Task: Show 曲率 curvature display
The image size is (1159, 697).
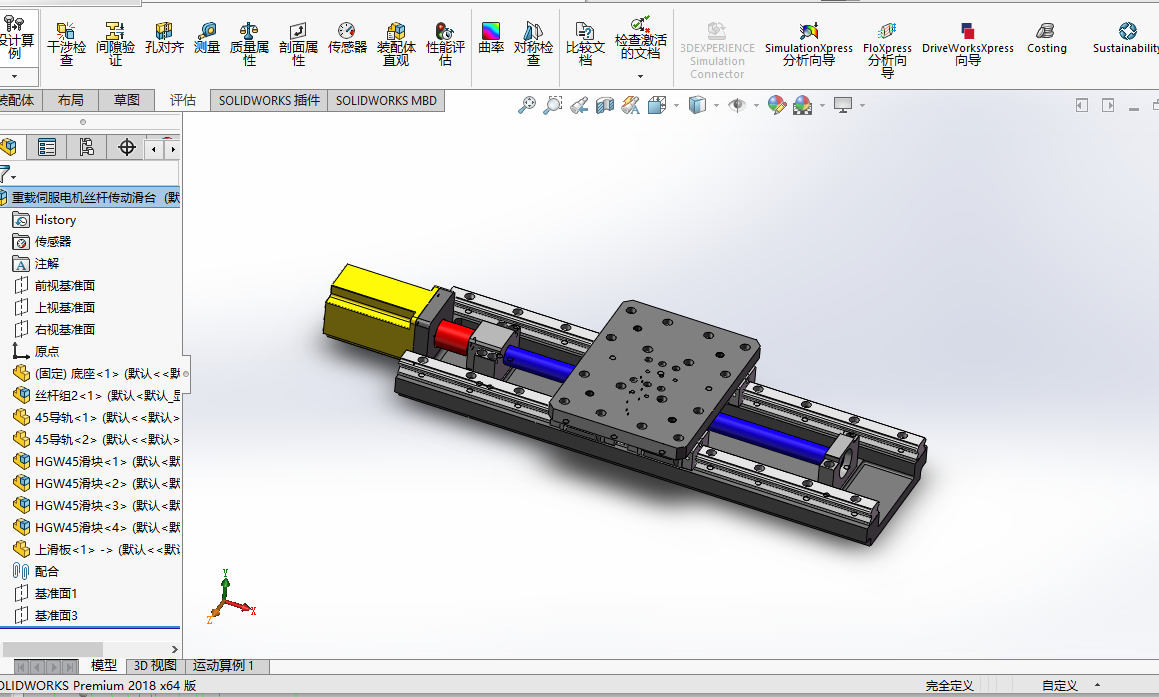Action: tap(491, 38)
